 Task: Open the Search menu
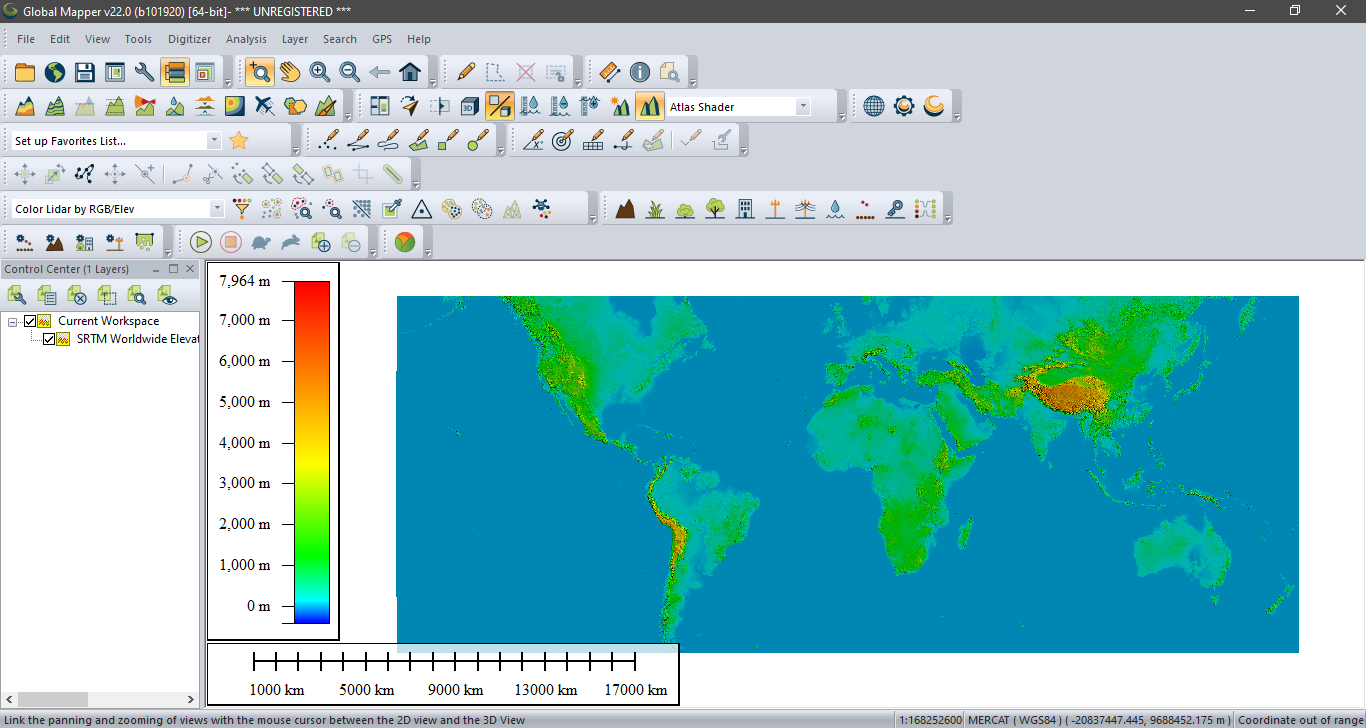(x=340, y=39)
